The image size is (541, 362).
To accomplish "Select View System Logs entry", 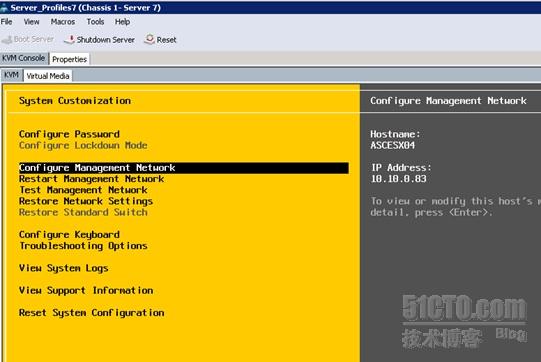I will [x=63, y=268].
